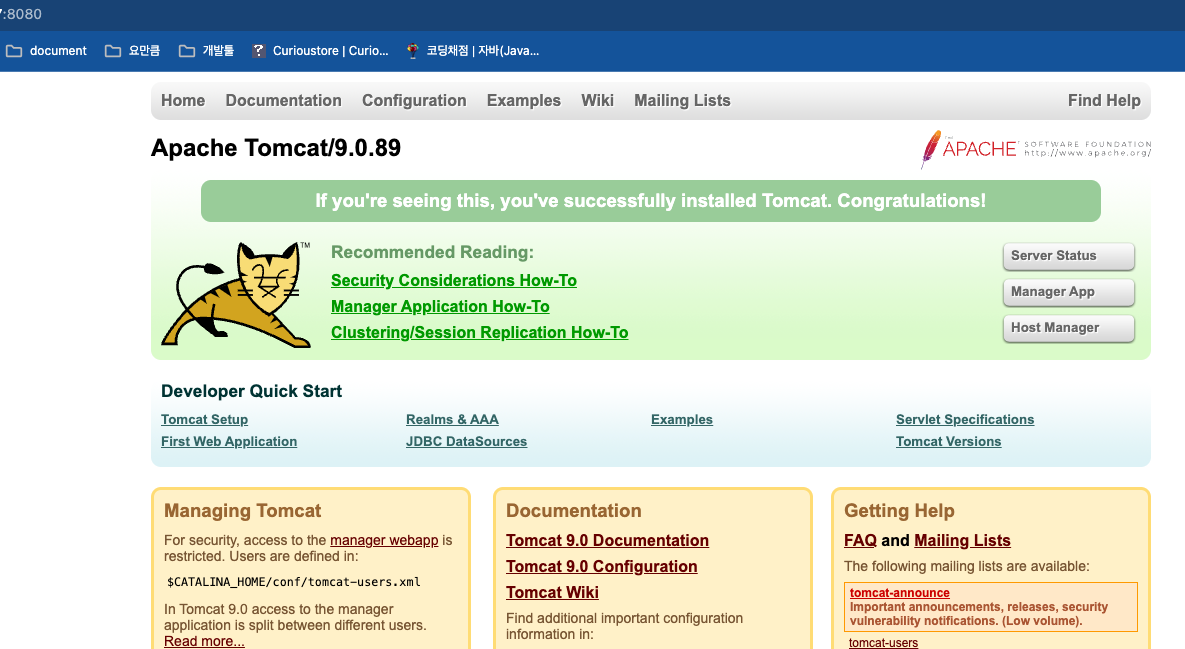The image size is (1185, 649).
Task: Open the Tomcat Versions link
Action: (948, 441)
